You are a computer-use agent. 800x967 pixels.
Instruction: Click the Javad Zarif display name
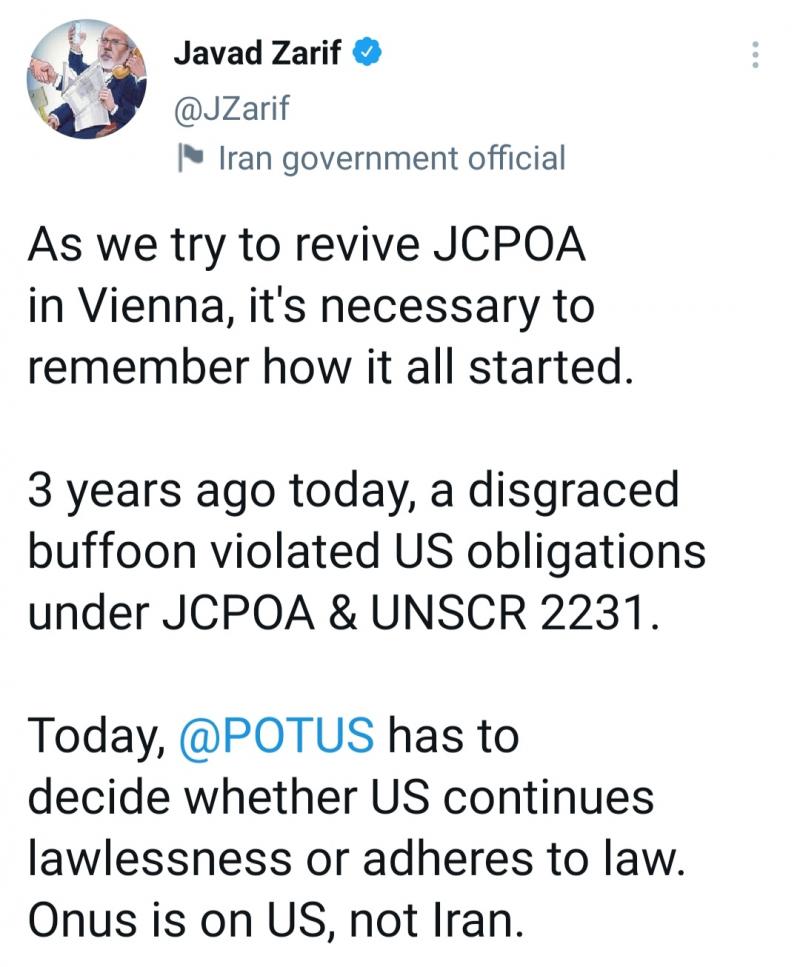click(257, 52)
